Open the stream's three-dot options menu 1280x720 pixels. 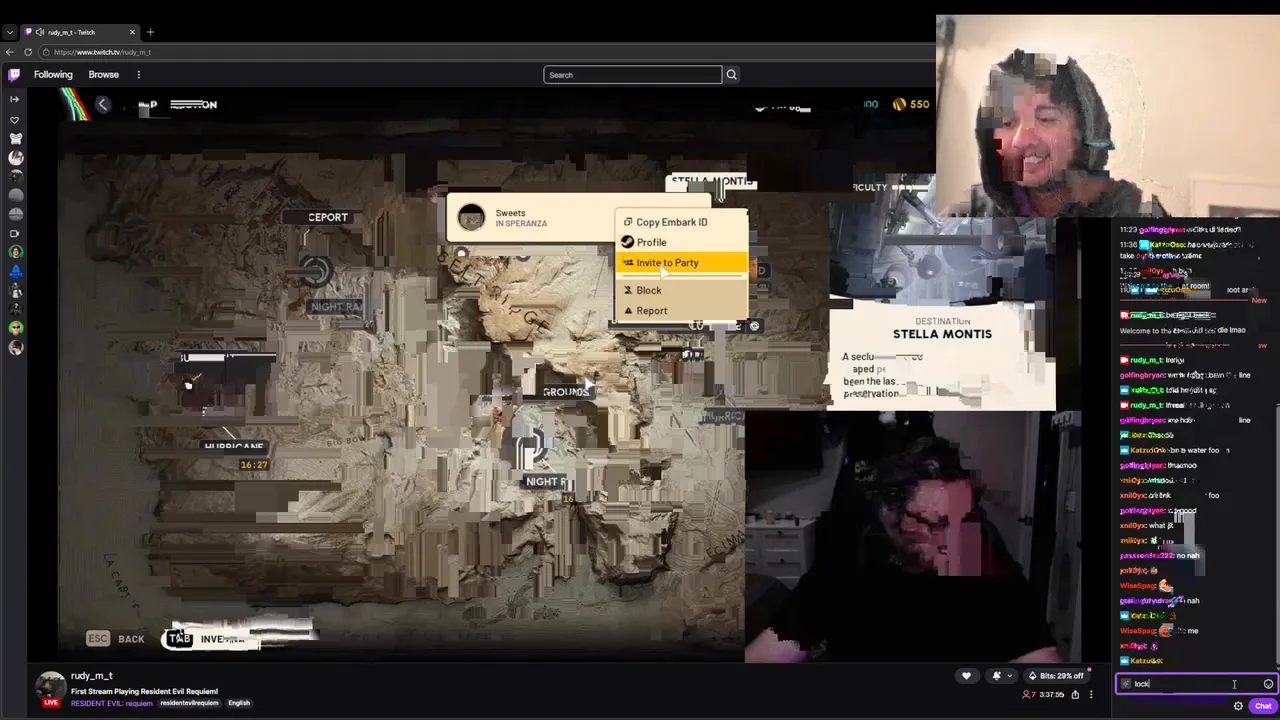coord(1091,695)
